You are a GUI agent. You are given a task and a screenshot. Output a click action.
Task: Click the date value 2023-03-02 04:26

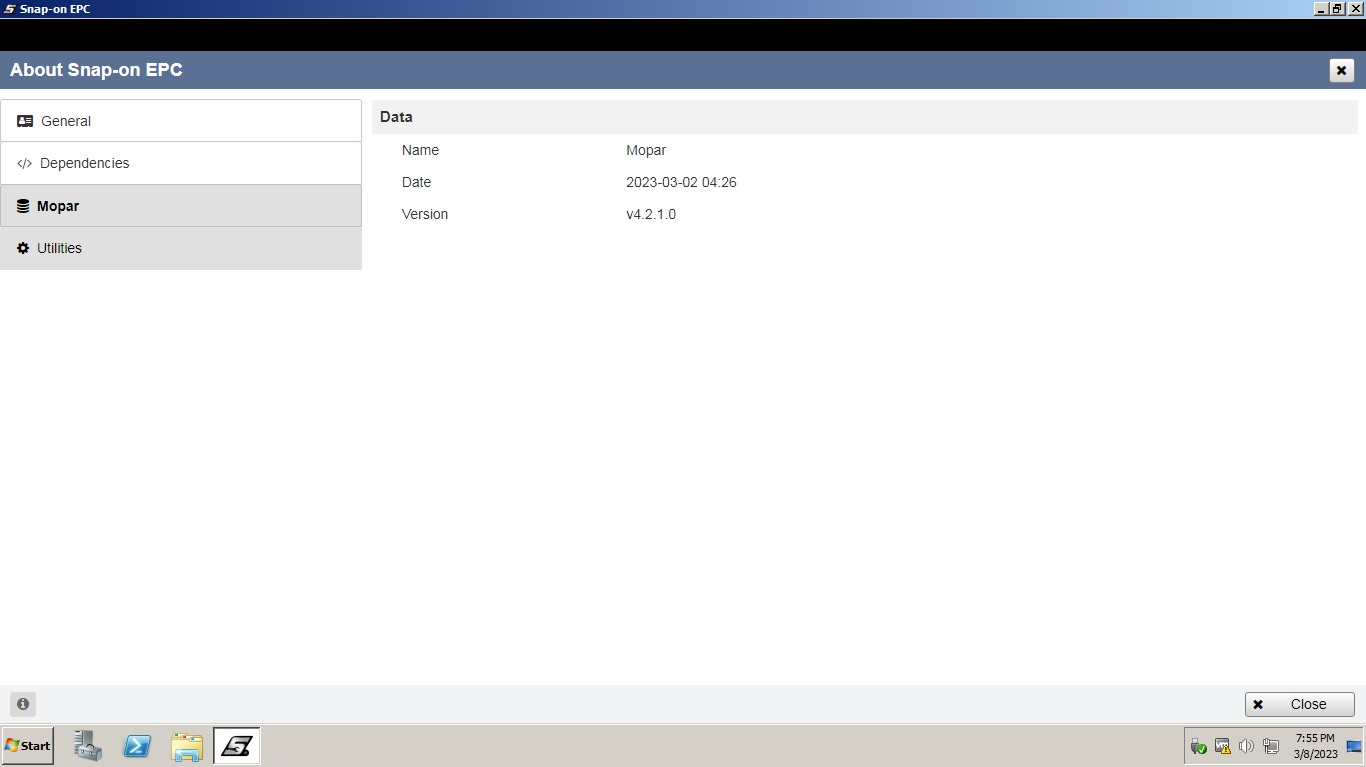(x=681, y=182)
